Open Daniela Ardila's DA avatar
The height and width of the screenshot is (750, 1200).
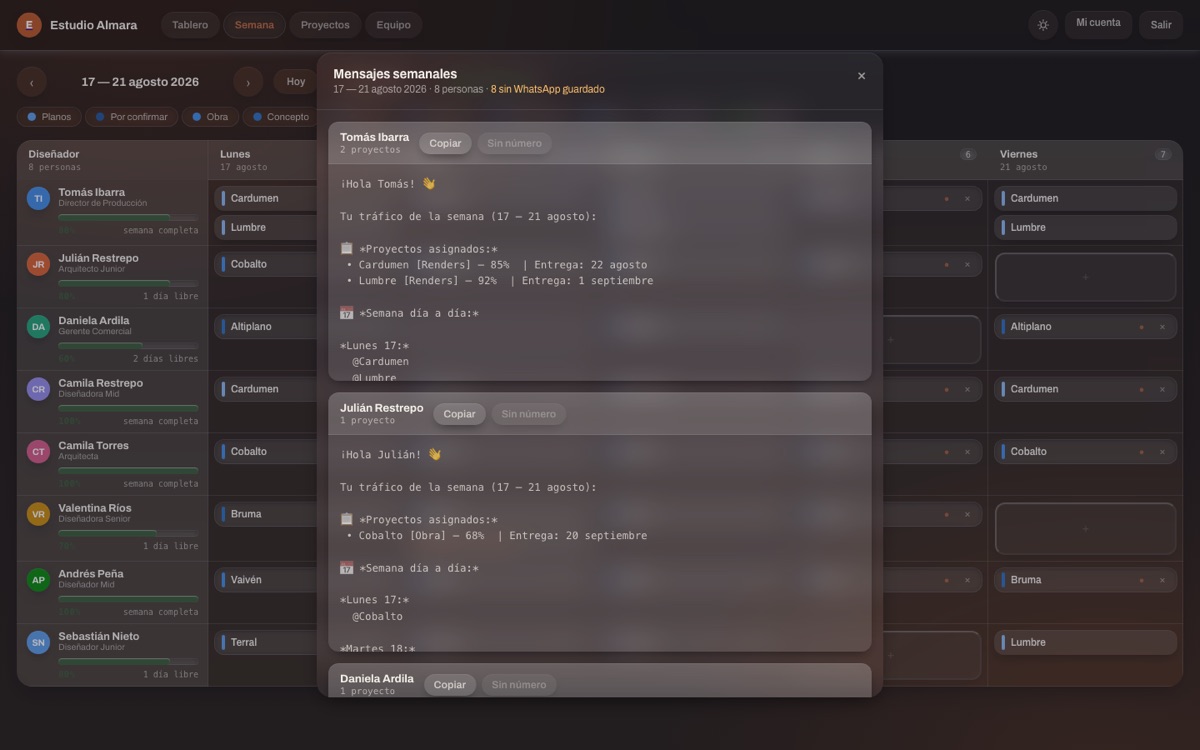point(38,326)
